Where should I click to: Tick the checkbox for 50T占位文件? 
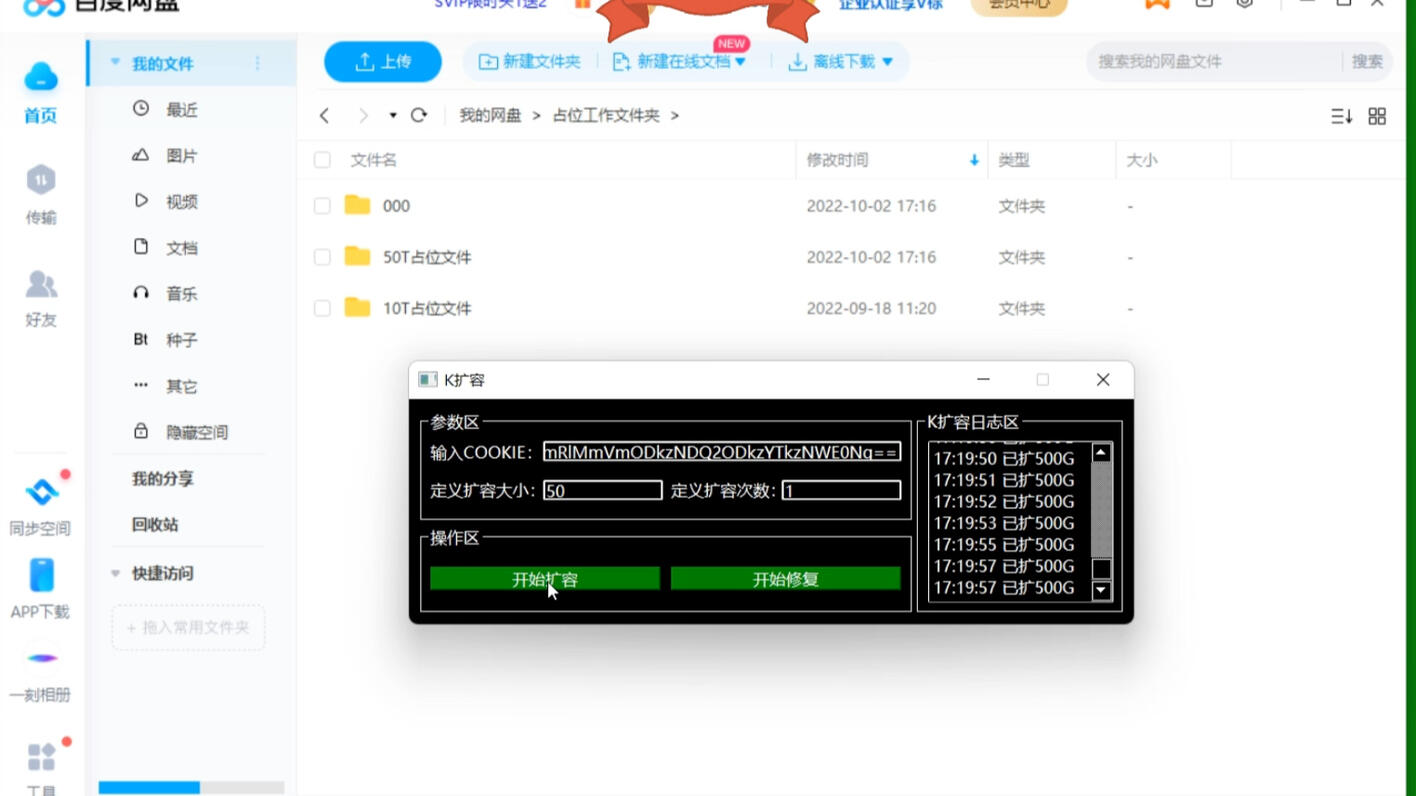click(322, 257)
